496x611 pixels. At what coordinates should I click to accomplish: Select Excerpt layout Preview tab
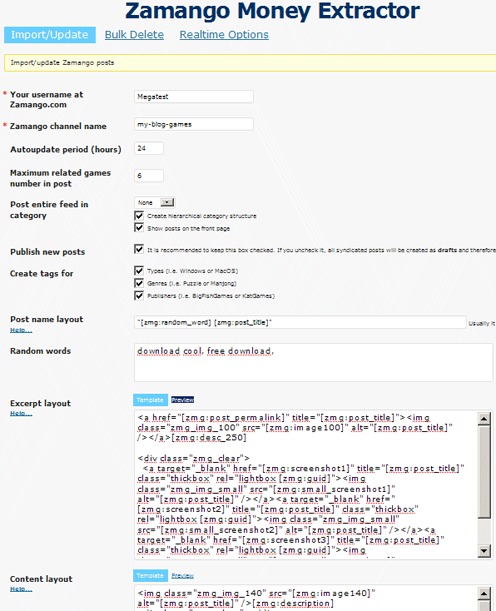pyautogui.click(x=182, y=400)
